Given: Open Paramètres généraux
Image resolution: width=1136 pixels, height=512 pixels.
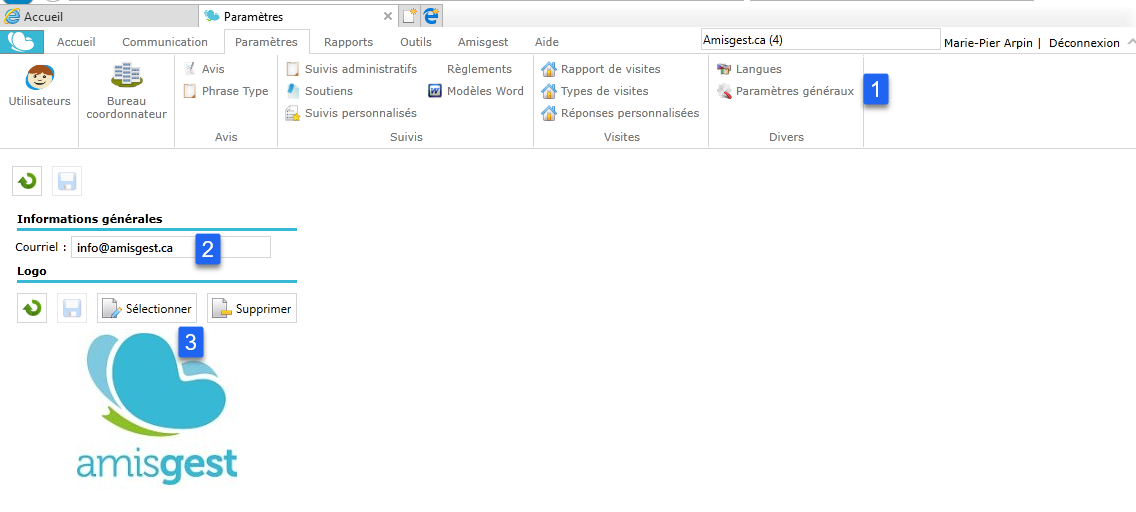Looking at the screenshot, I should click(x=785, y=91).
